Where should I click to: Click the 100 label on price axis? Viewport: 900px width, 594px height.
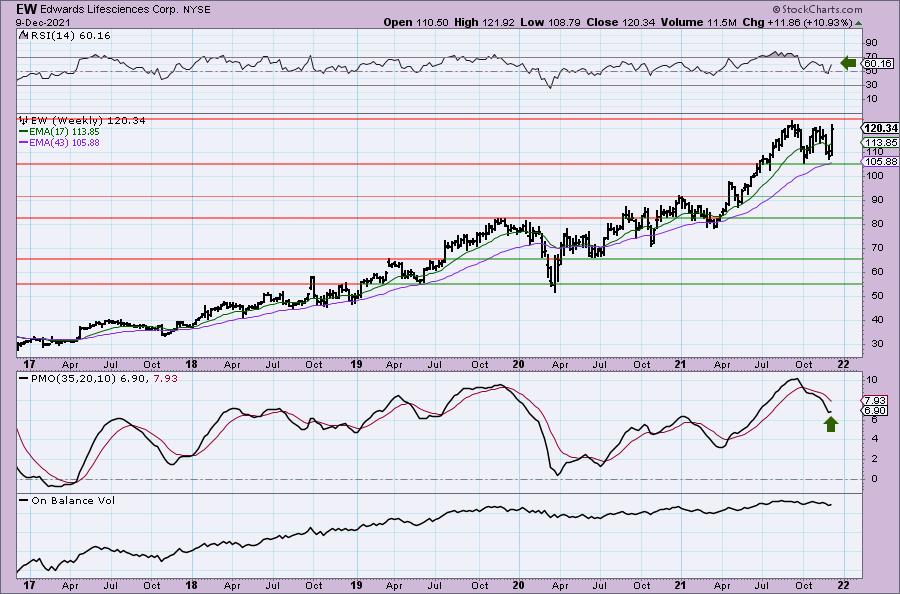[x=874, y=176]
